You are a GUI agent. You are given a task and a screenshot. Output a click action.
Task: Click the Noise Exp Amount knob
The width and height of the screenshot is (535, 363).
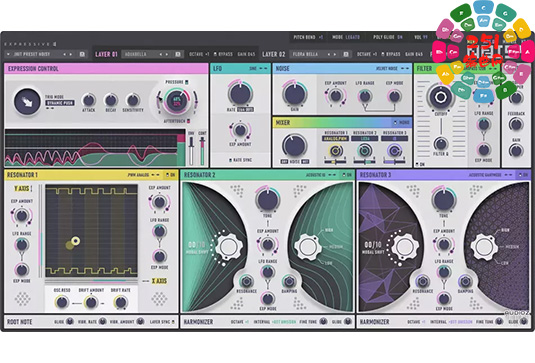(x=335, y=96)
